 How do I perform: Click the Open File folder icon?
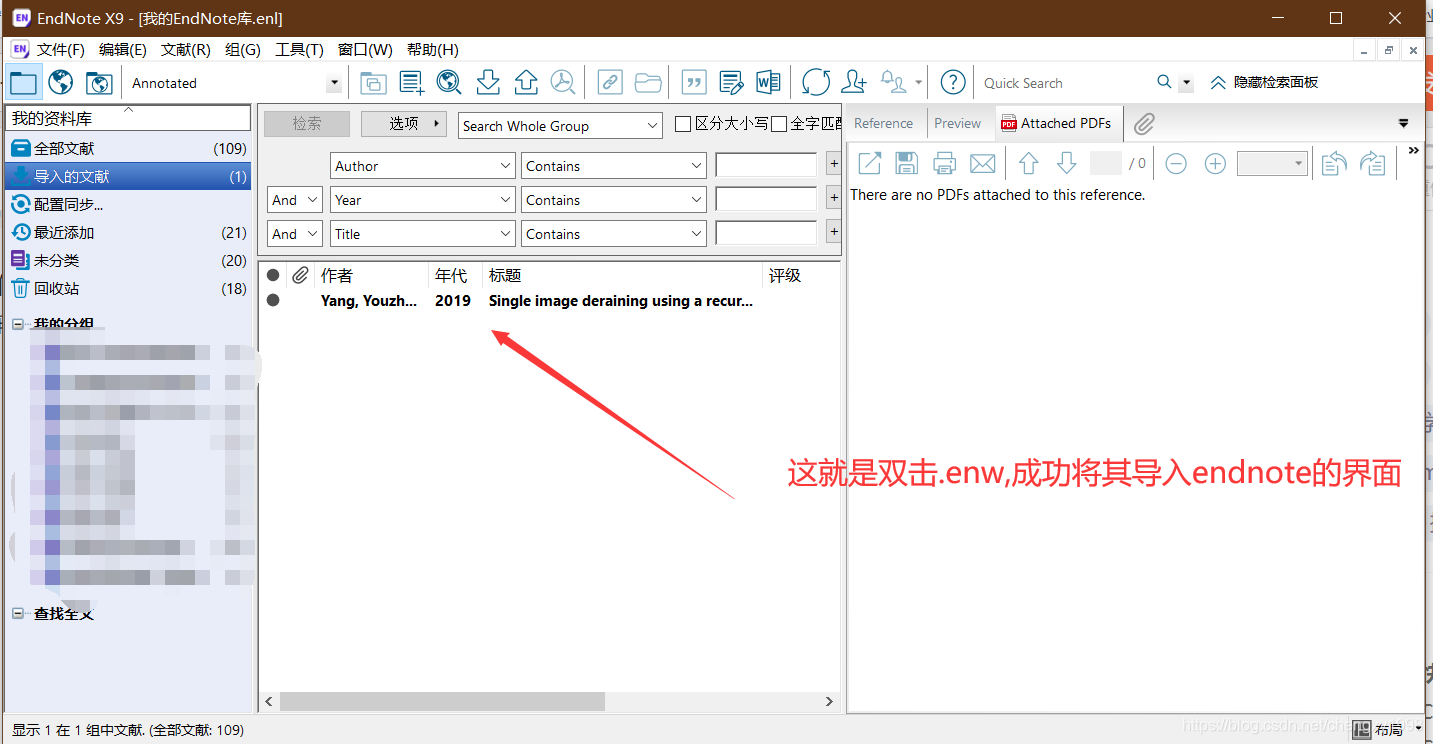coord(648,82)
